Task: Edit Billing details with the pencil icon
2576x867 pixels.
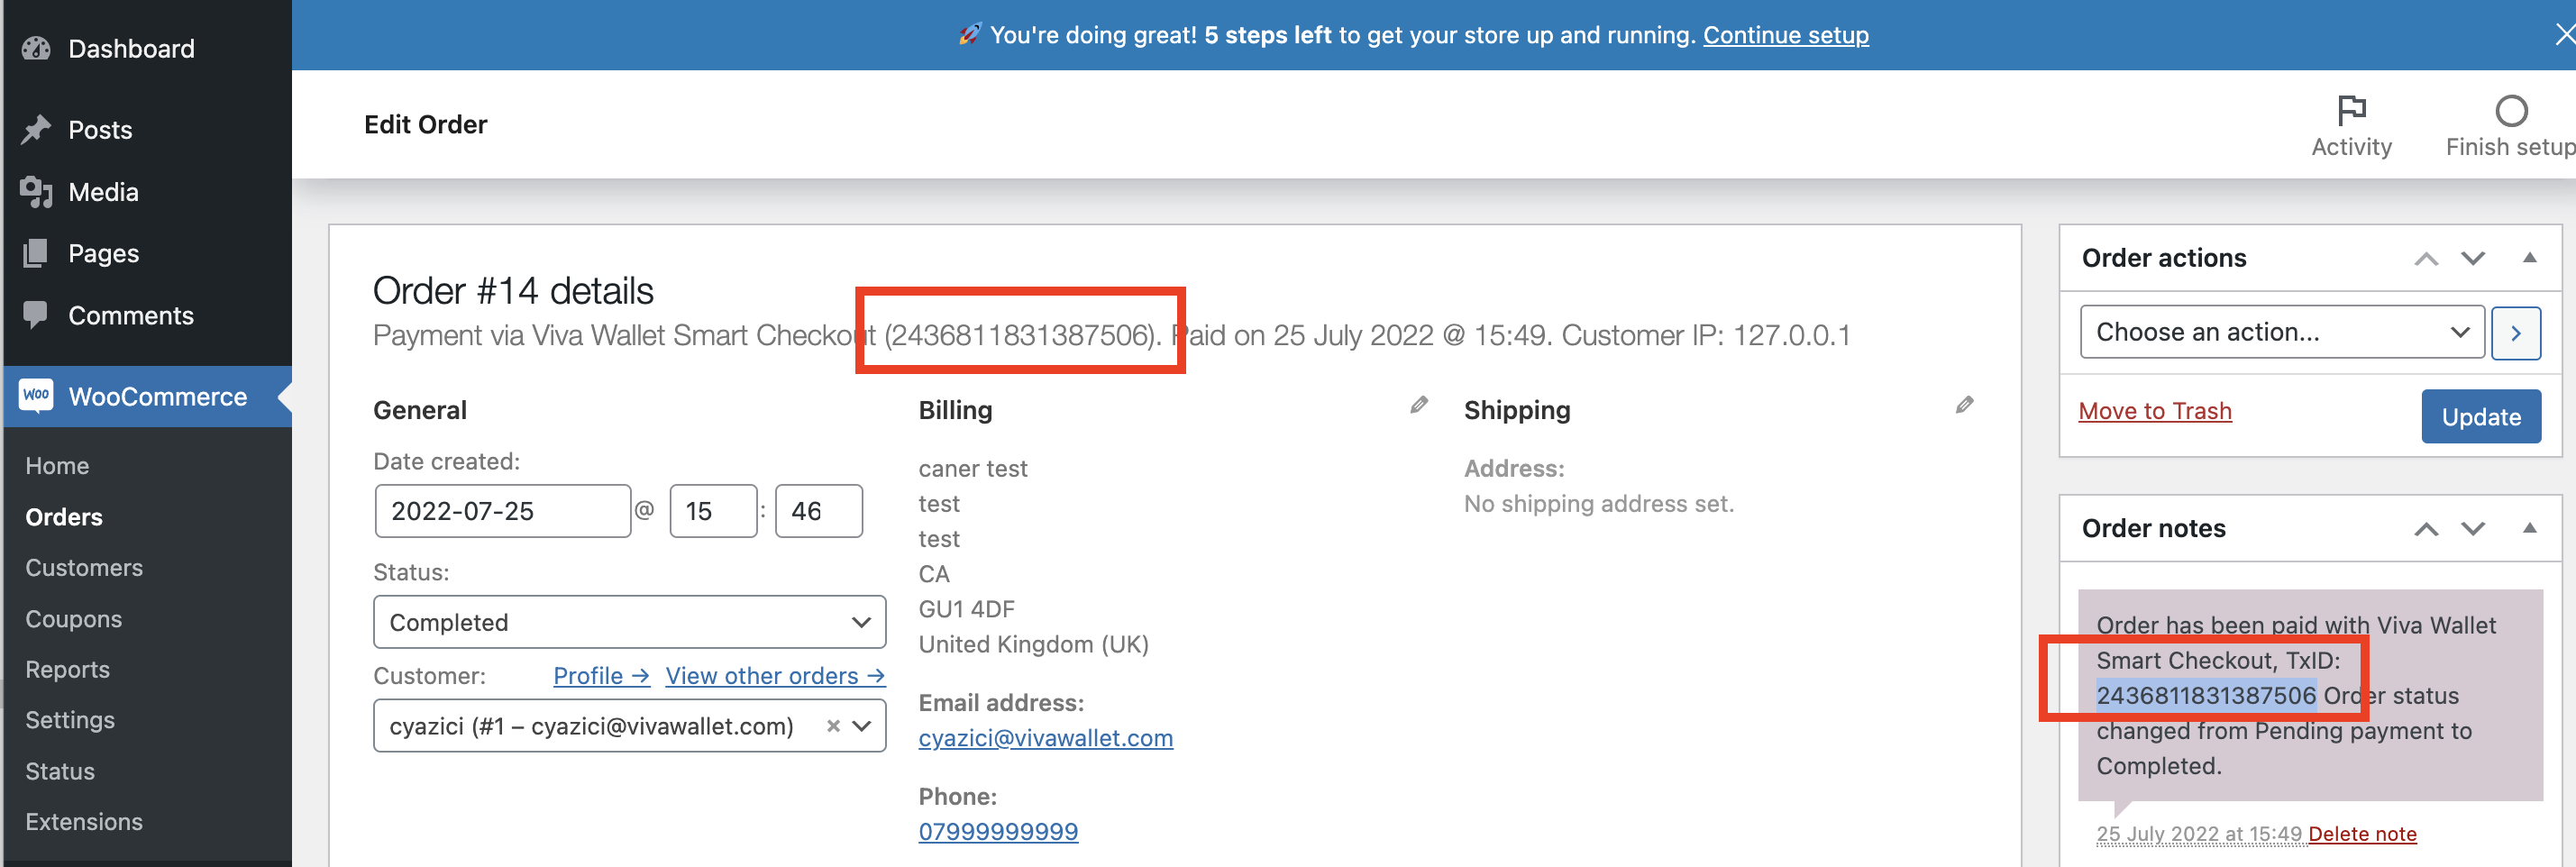Action: [1418, 405]
